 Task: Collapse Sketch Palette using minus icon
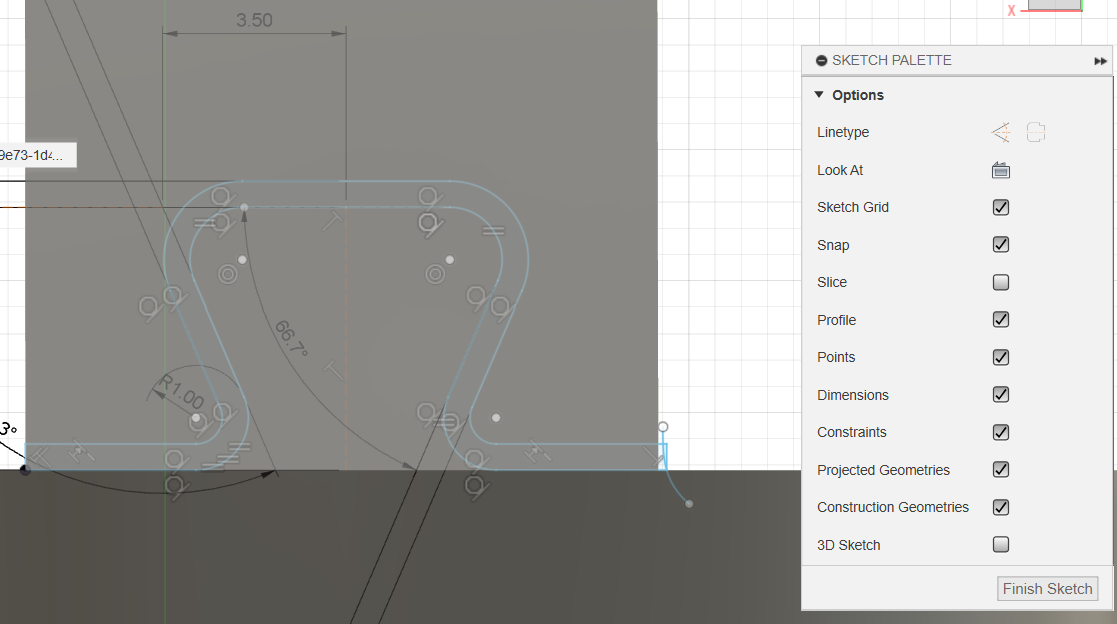tap(821, 61)
